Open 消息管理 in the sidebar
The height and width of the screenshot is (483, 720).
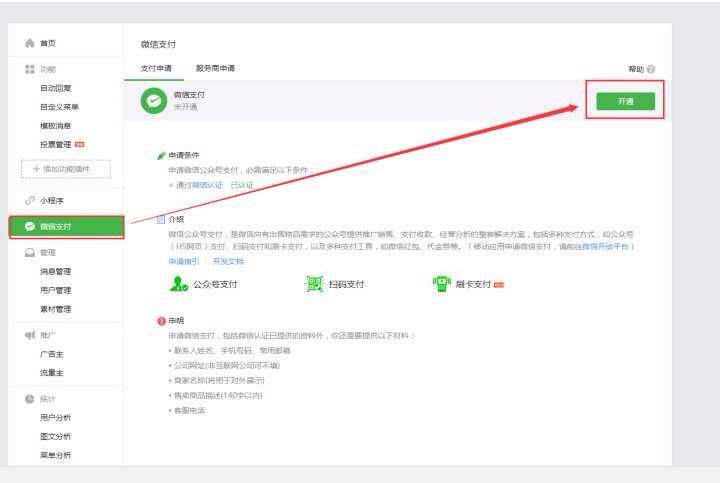[x=56, y=271]
